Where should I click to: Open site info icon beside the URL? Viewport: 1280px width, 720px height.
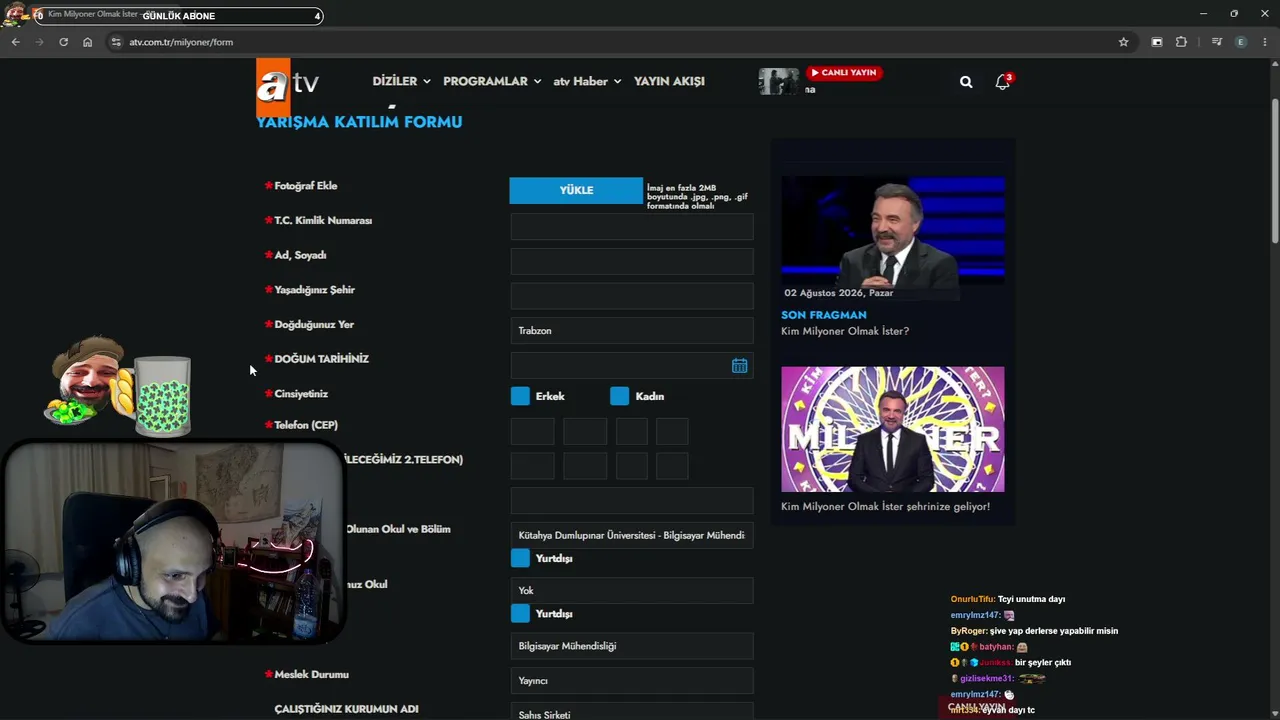116,42
